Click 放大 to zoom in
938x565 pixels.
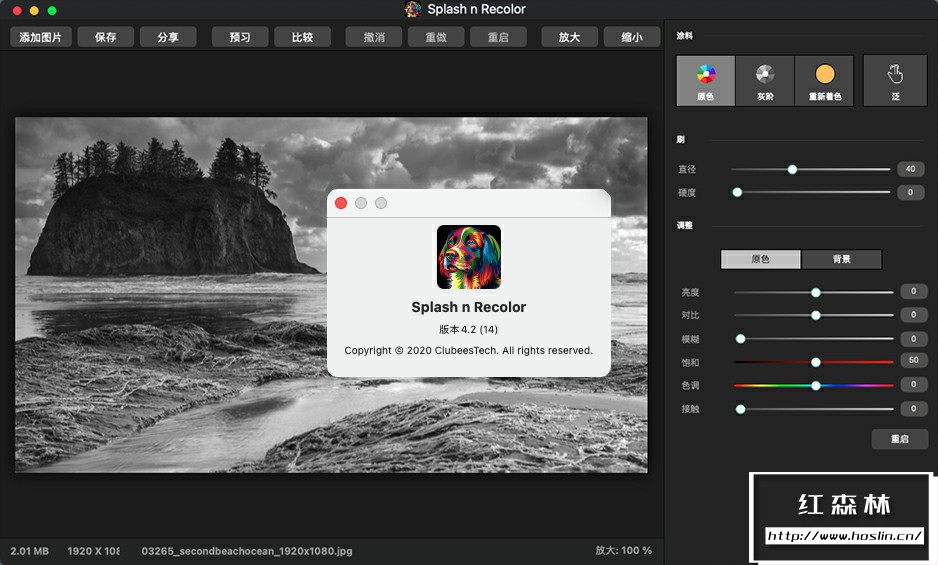570,37
